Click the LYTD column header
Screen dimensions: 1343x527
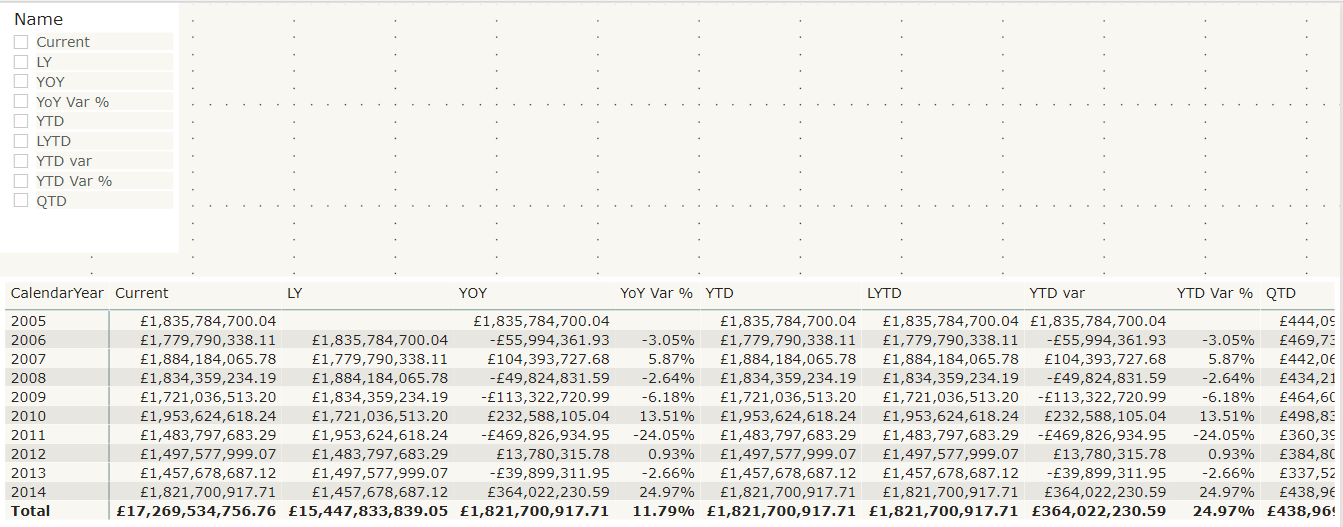tap(885, 293)
